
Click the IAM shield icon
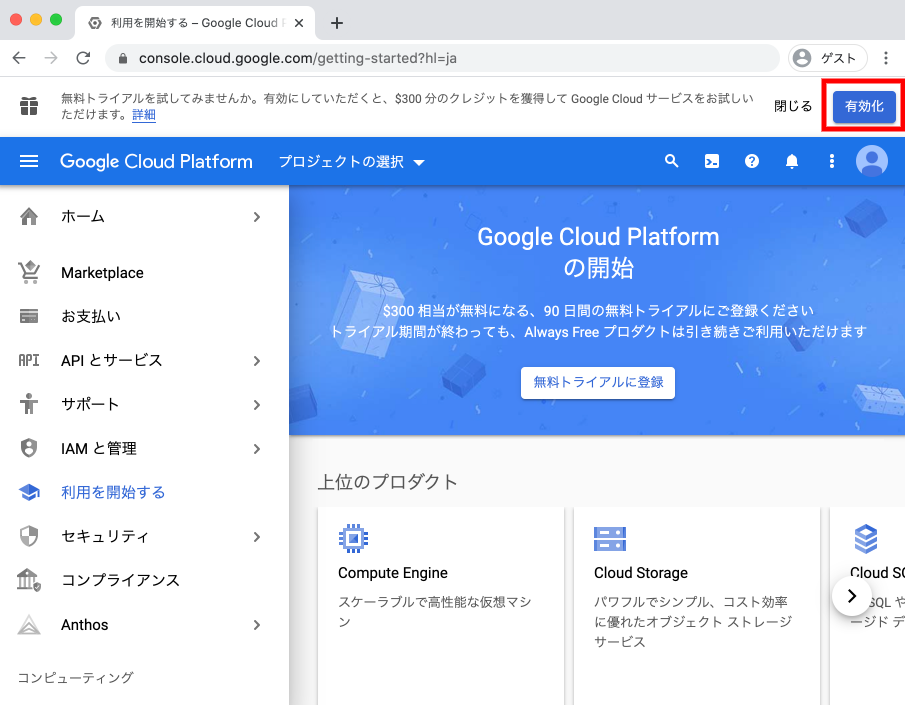29,448
